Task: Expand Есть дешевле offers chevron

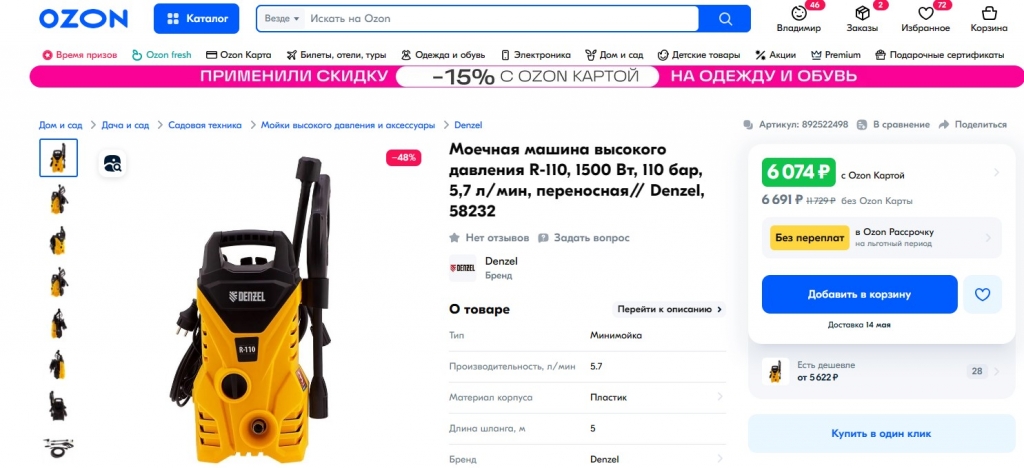Action: 997,371
